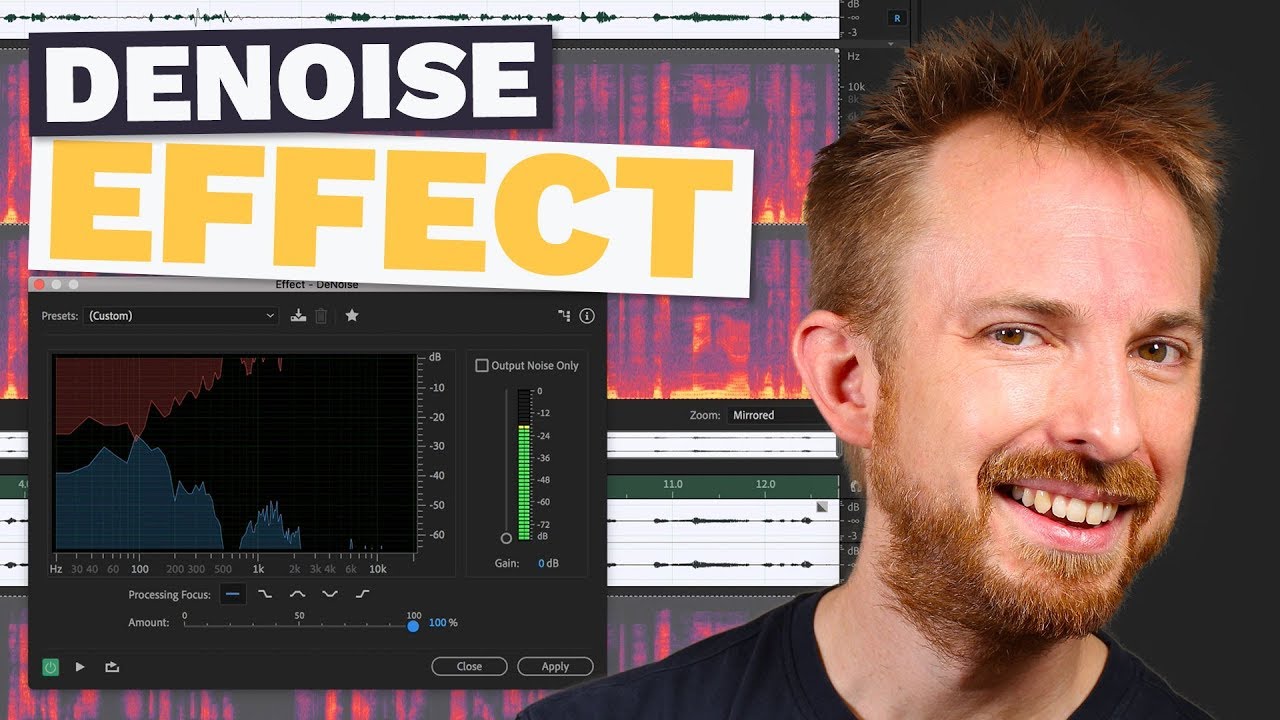Select low-frequency Processing Focus shape

(265, 595)
